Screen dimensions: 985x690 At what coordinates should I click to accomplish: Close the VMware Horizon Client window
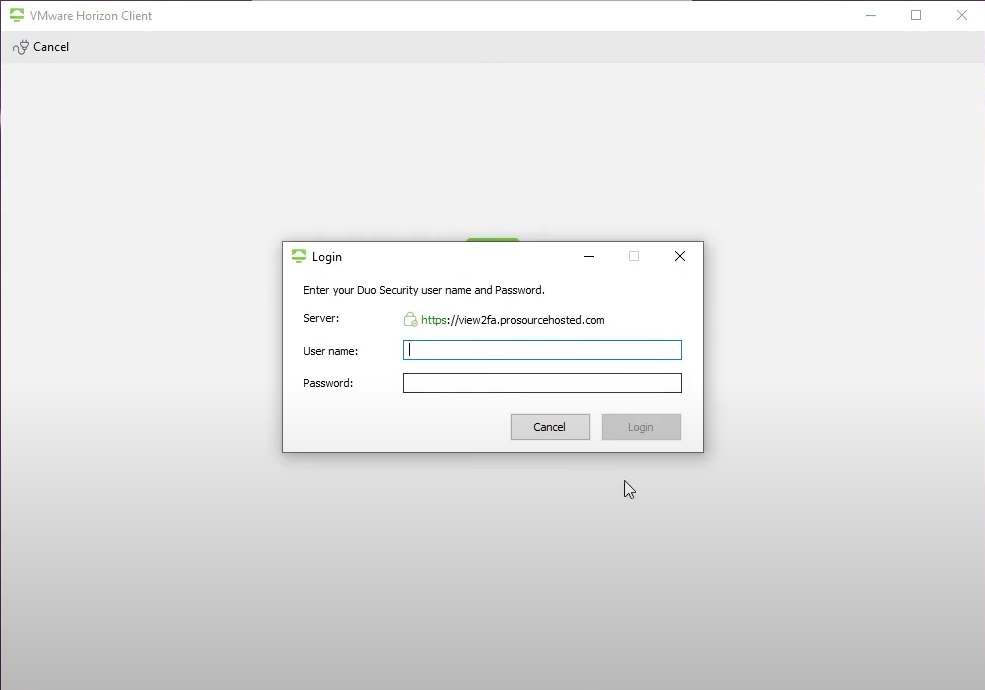coord(962,15)
